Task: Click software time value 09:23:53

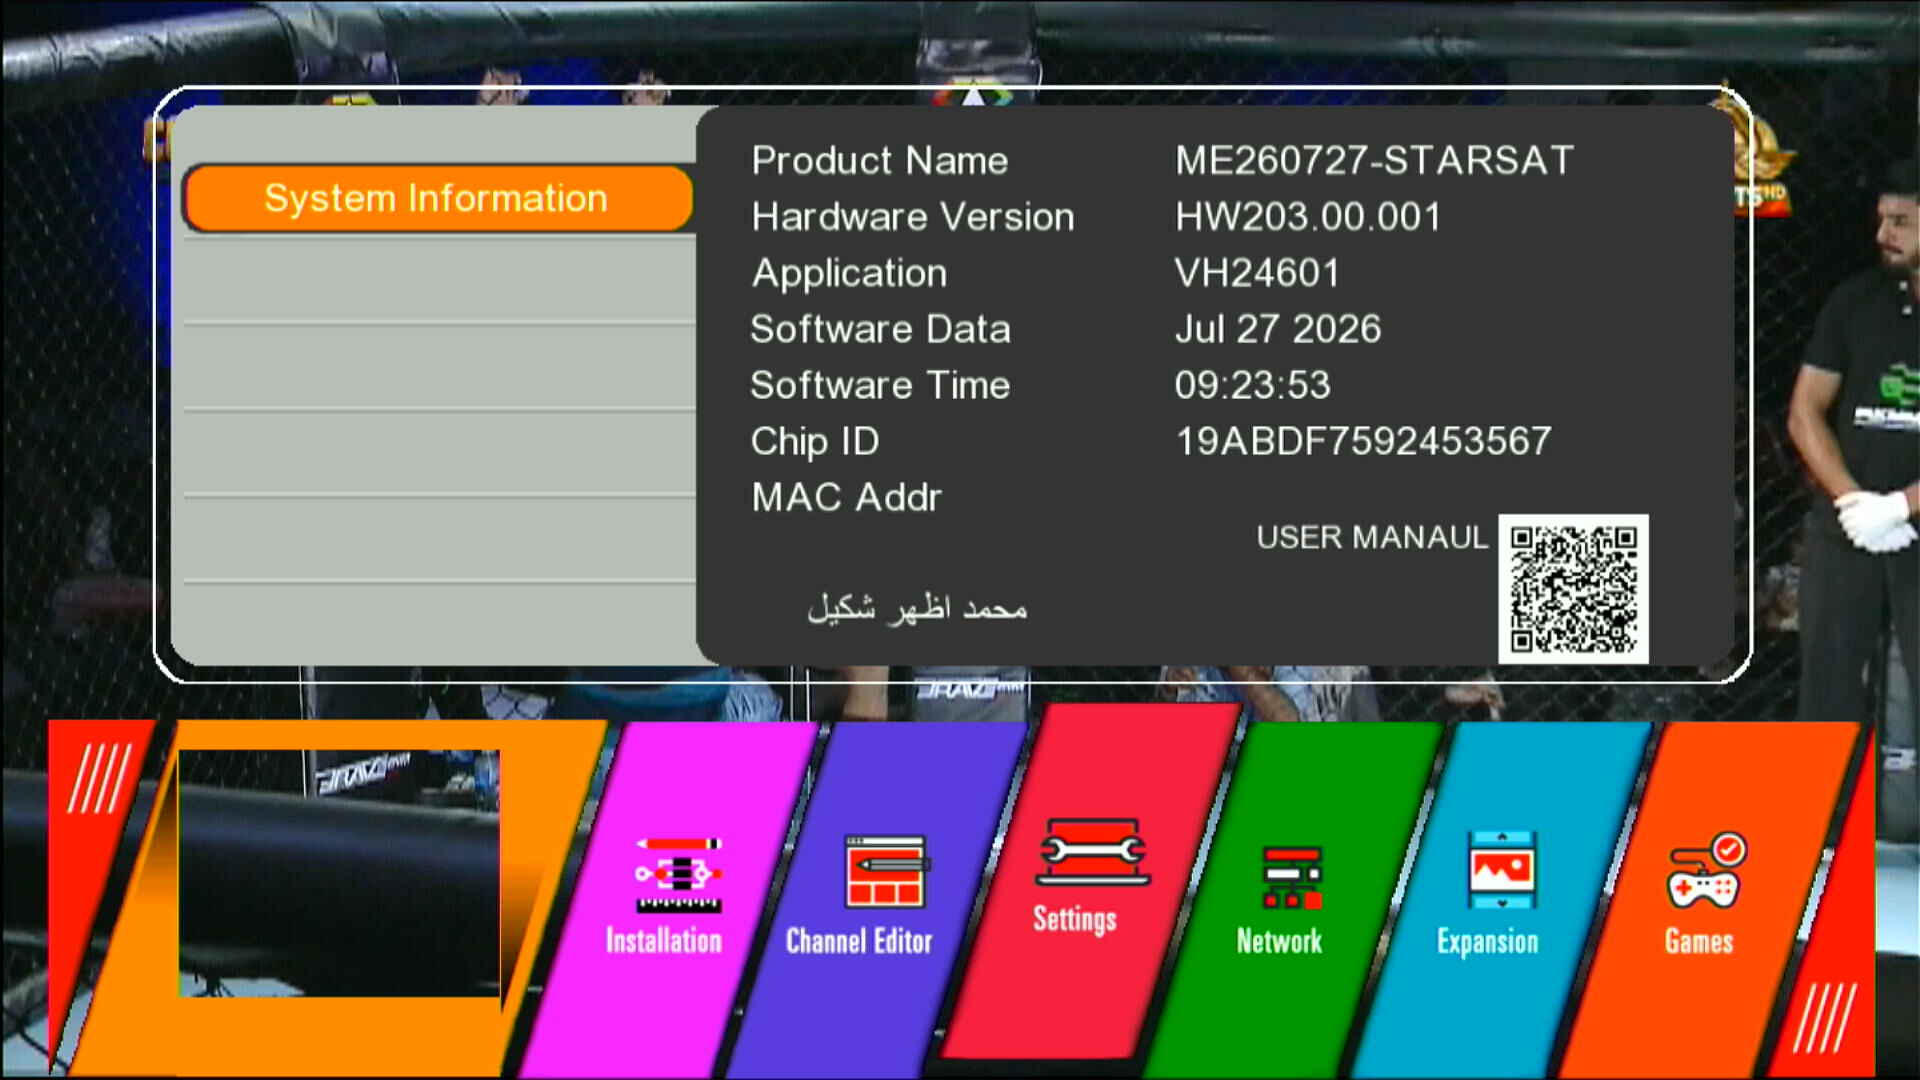Action: [x=1253, y=385]
